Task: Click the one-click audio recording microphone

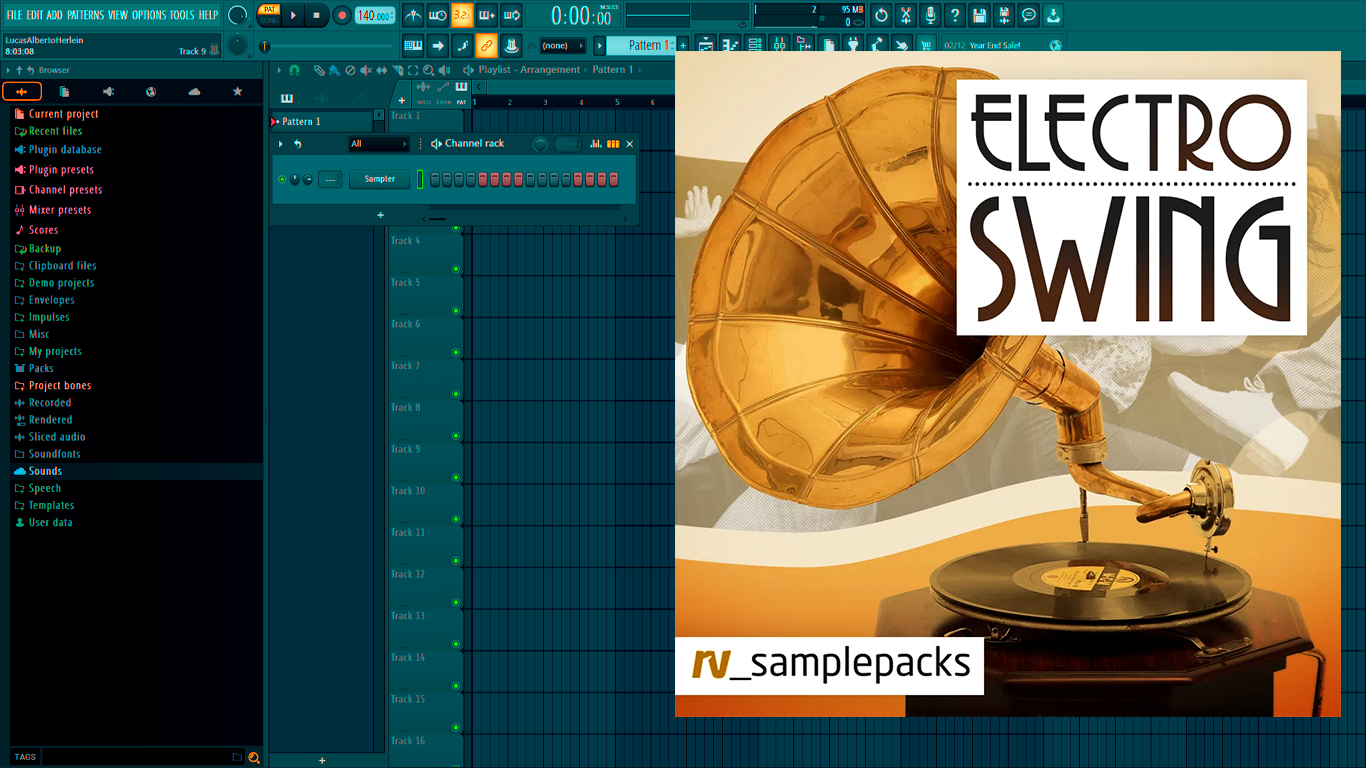Action: [x=930, y=15]
